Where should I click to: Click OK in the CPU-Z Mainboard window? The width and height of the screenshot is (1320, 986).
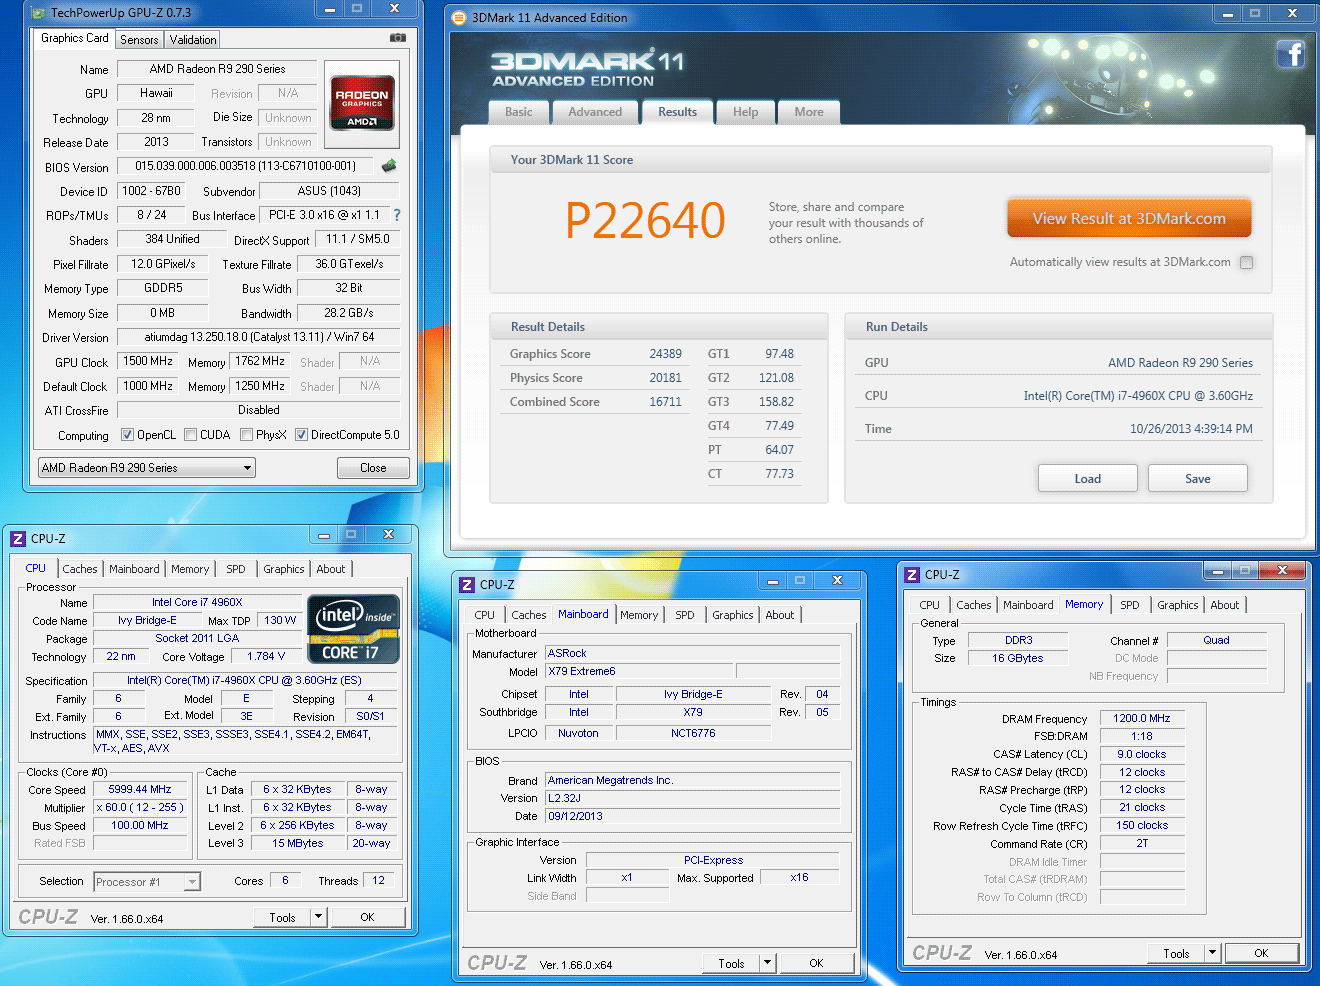coord(816,963)
